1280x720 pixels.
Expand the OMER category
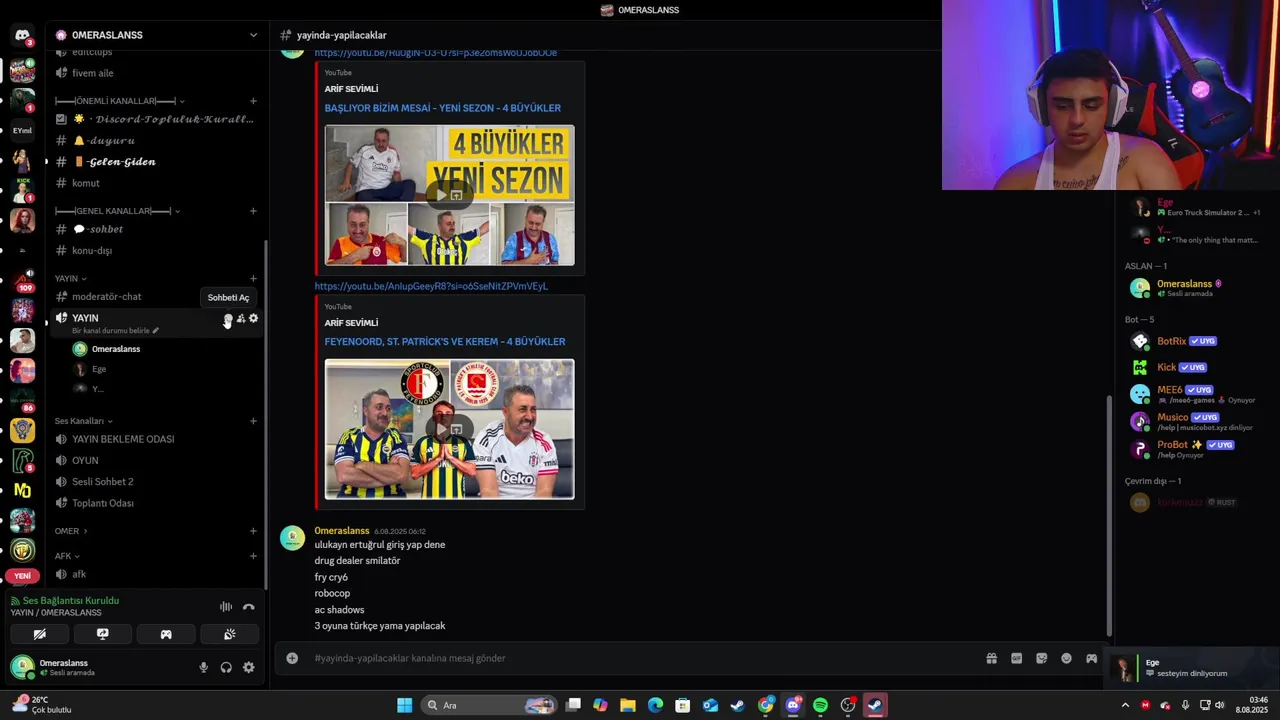(x=71, y=531)
